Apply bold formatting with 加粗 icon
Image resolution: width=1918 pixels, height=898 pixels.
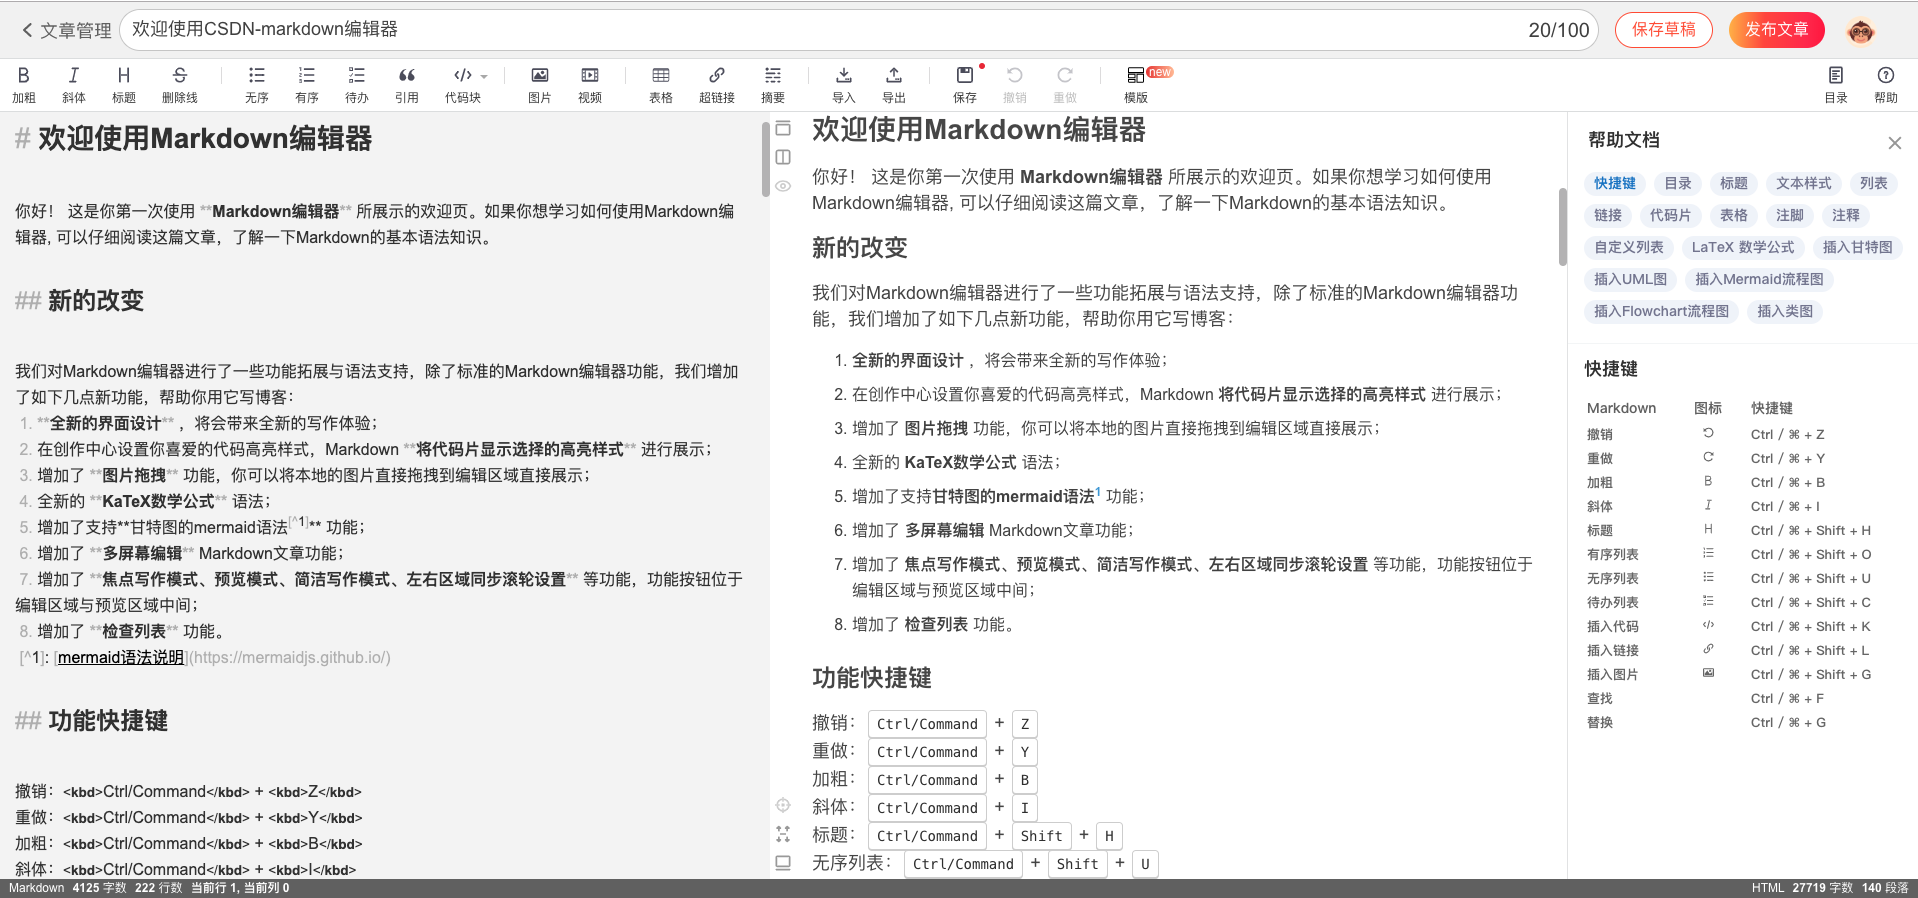click(x=24, y=84)
